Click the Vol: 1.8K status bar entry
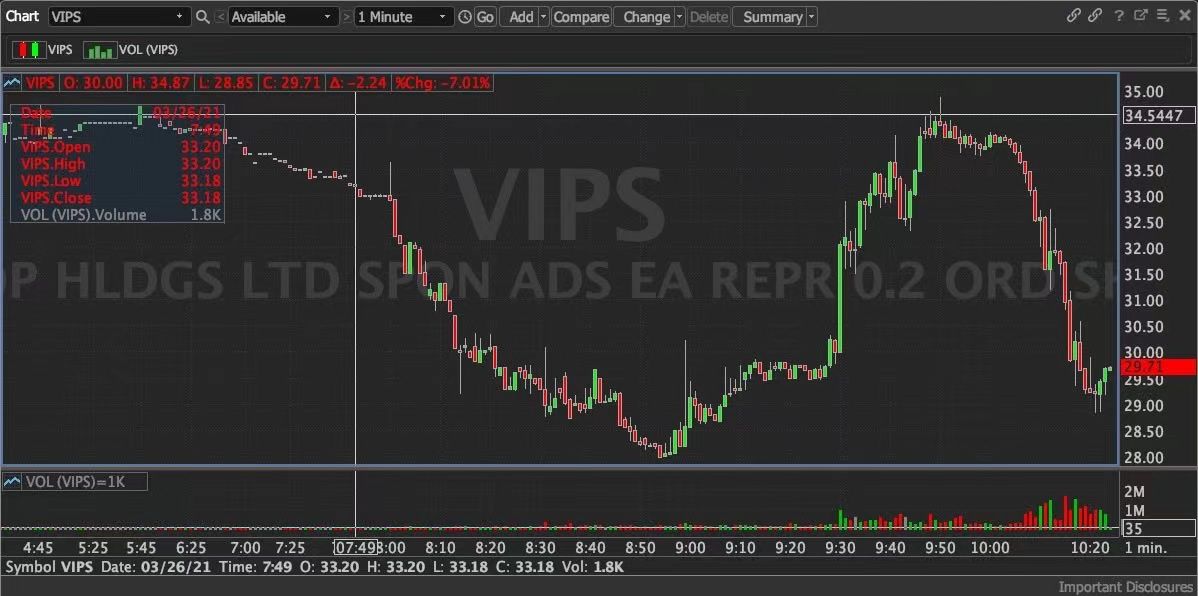The height and width of the screenshot is (596, 1198). click(x=593, y=567)
